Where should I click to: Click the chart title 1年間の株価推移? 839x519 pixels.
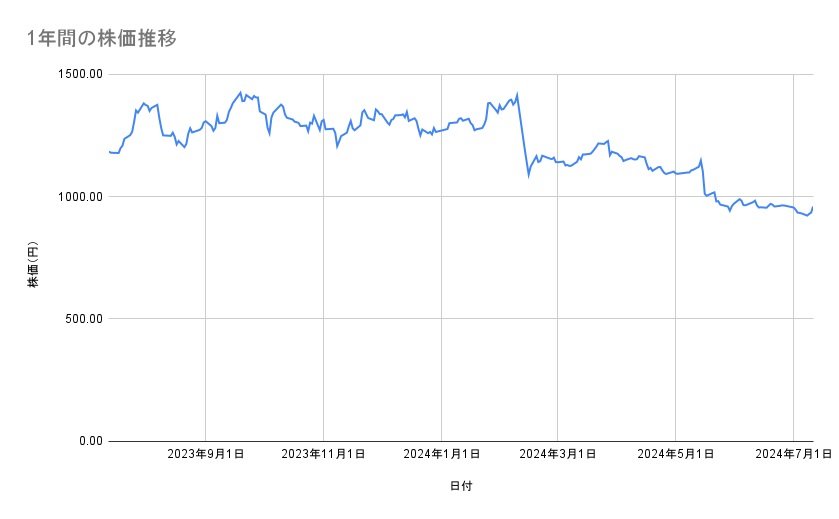103,38
